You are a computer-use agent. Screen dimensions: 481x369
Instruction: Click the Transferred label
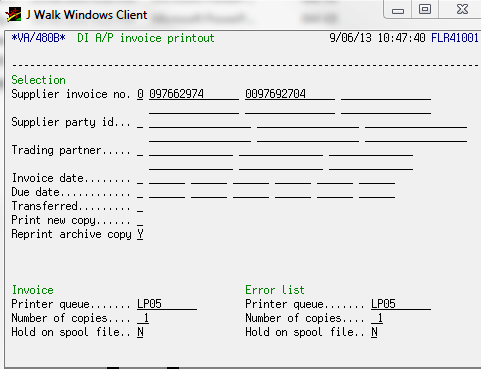(x=70, y=206)
